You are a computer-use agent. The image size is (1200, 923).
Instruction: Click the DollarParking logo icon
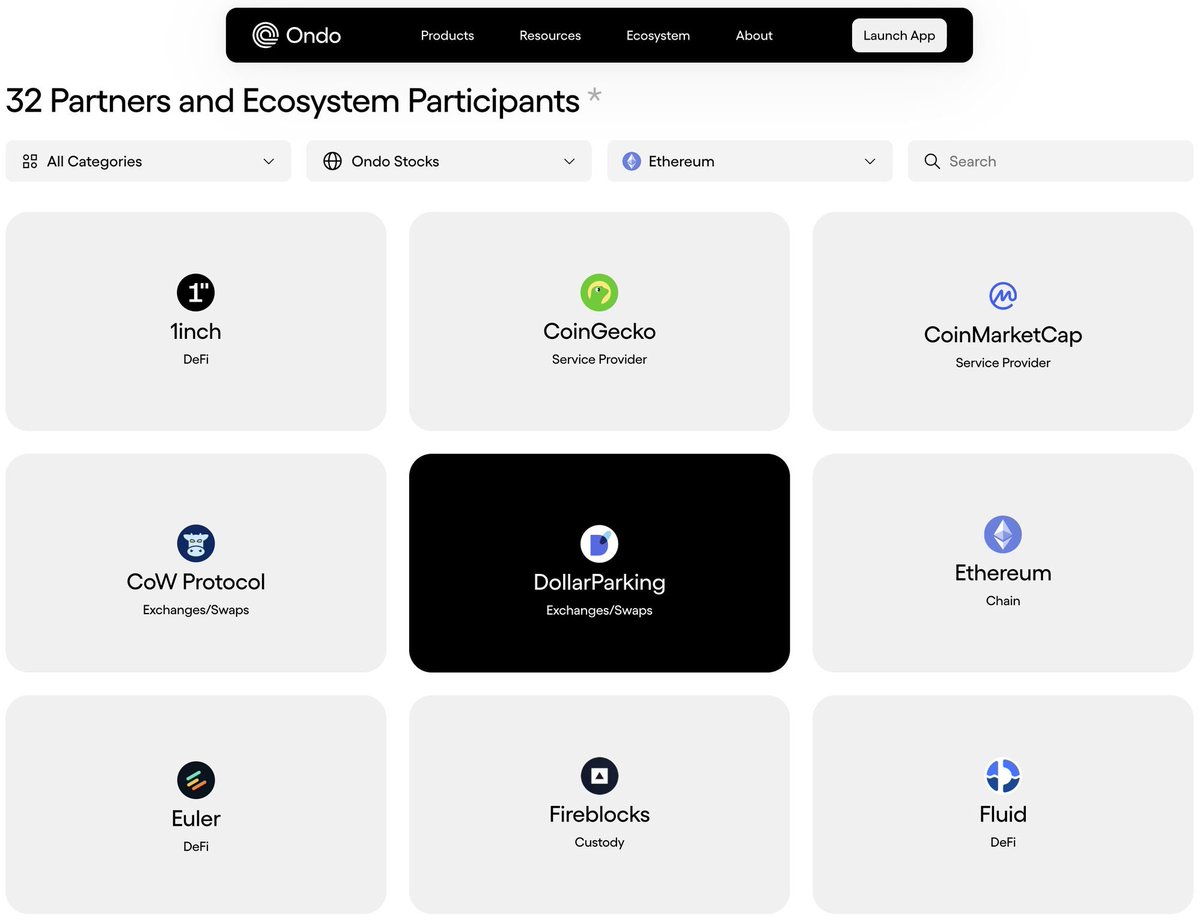pyautogui.click(x=599, y=544)
